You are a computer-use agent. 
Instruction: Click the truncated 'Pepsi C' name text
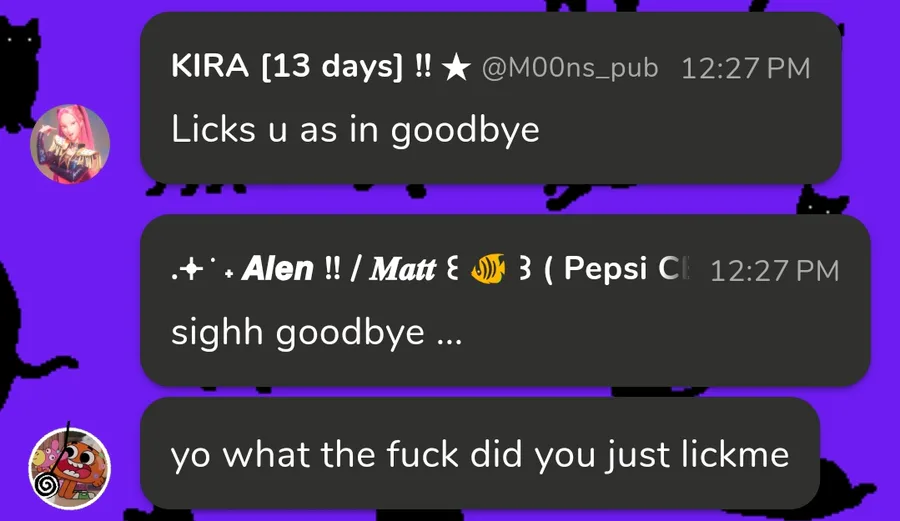pyautogui.click(x=626, y=269)
